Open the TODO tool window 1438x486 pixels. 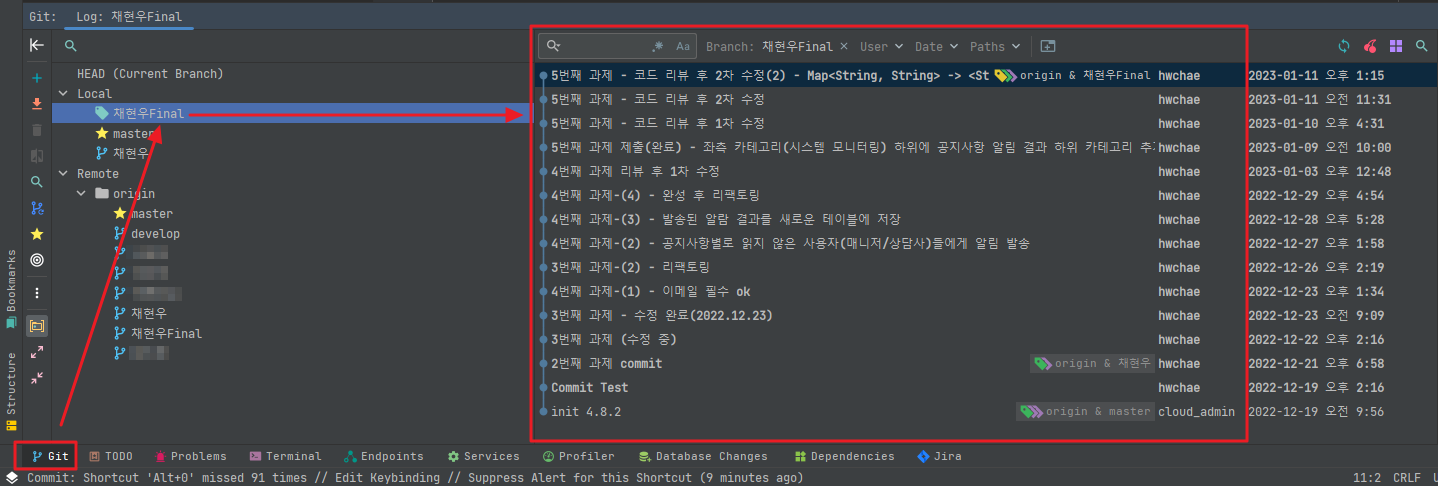[x=110, y=456]
